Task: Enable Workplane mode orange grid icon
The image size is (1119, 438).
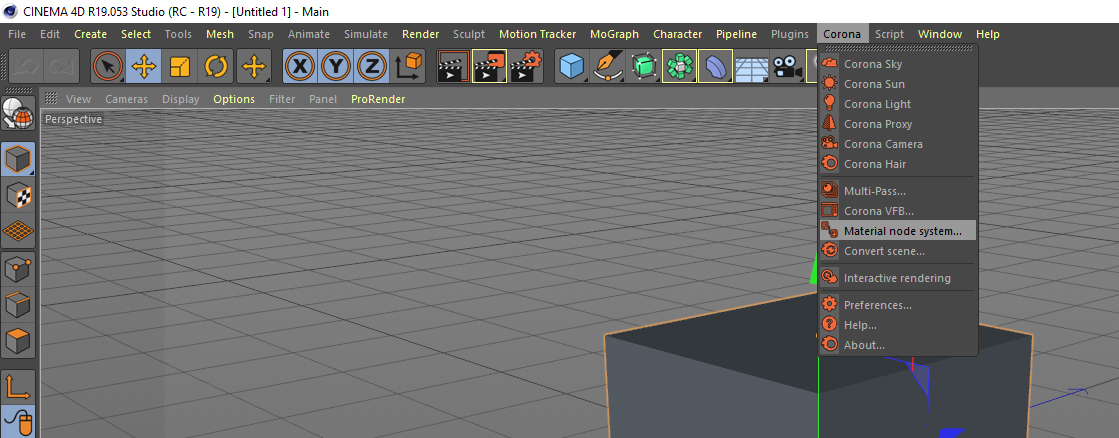Action: [18, 230]
